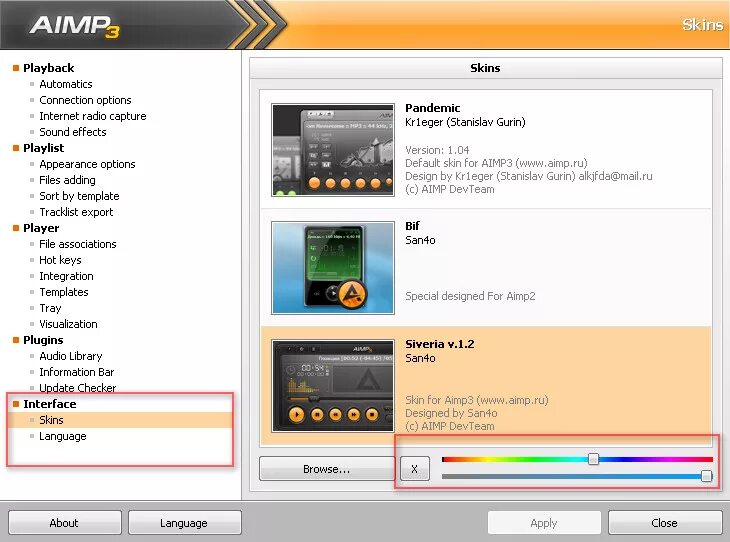Open the Playback settings section

point(48,68)
